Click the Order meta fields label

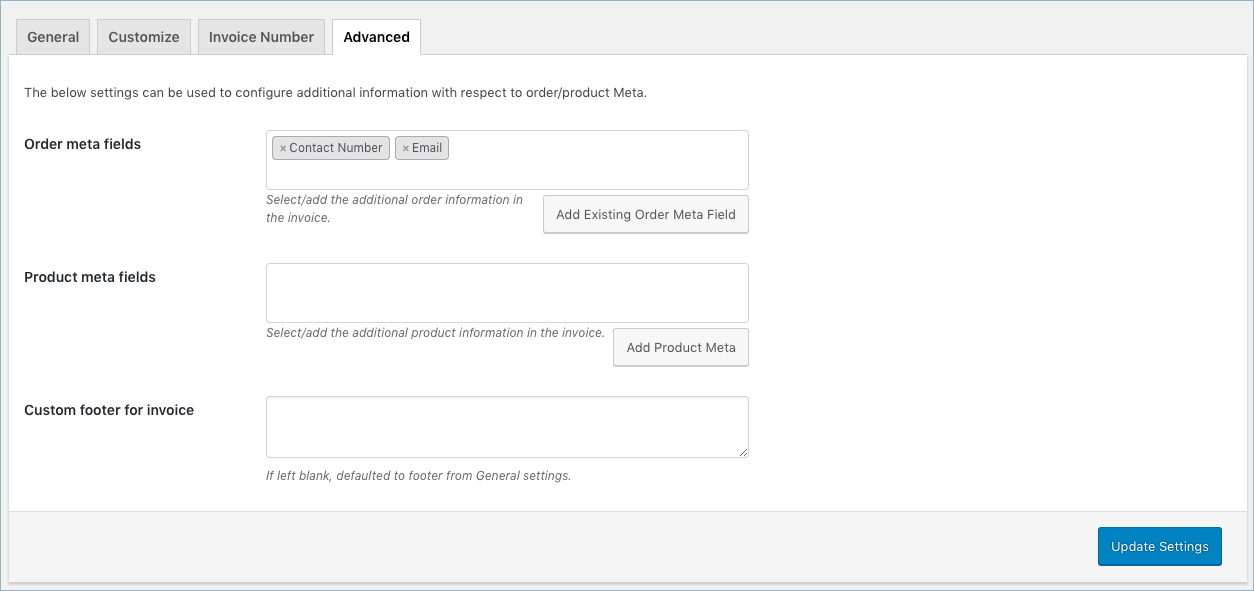[83, 144]
